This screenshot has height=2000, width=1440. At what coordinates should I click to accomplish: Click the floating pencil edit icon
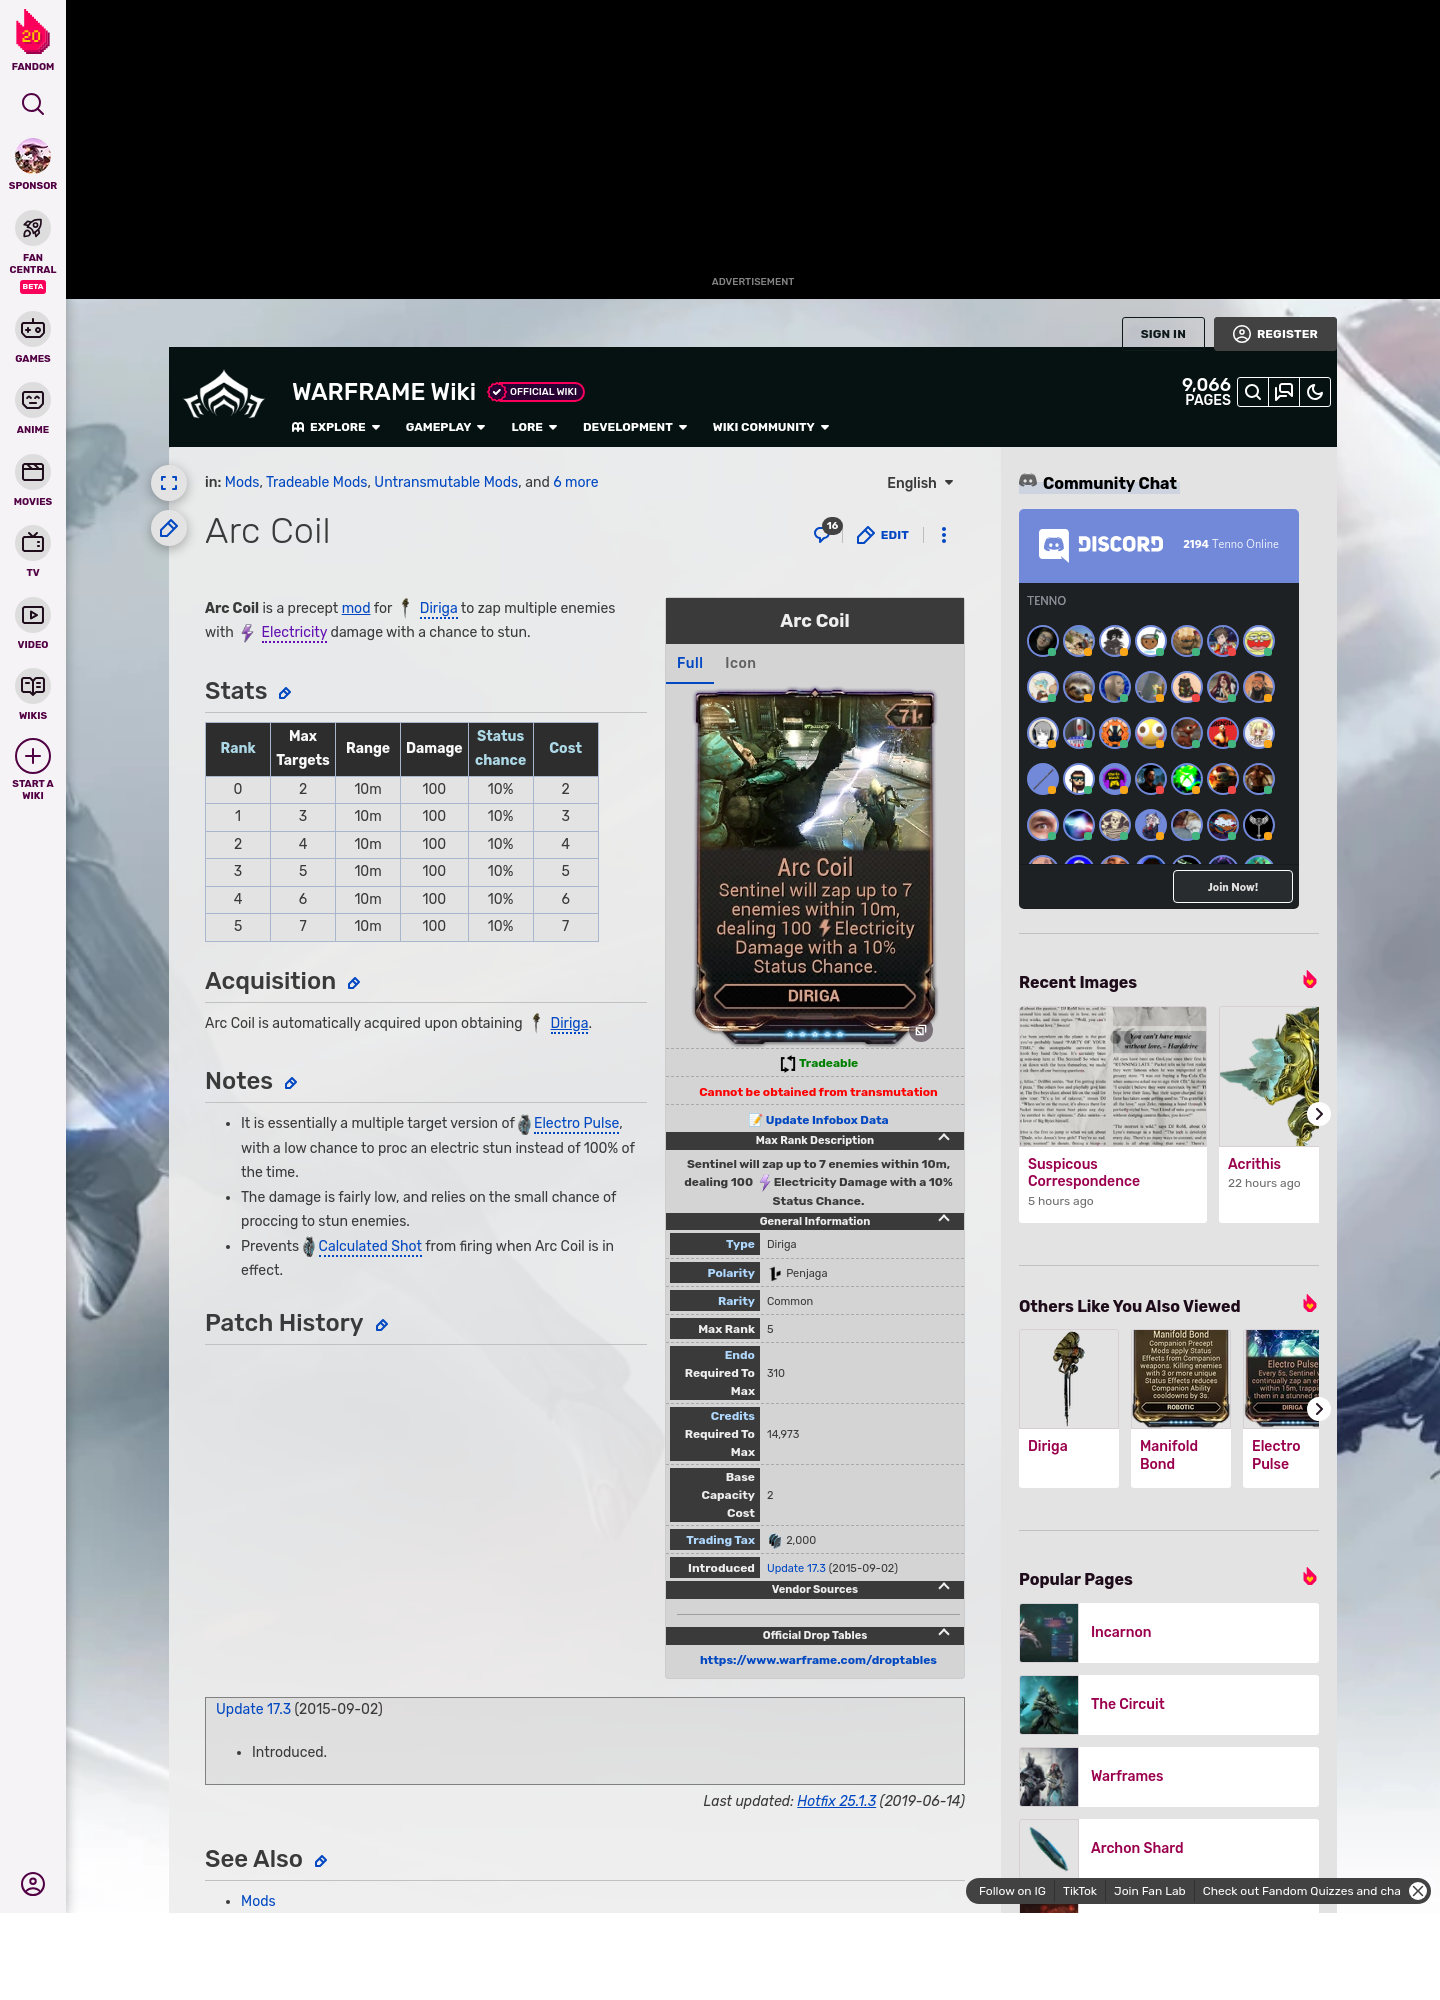169,528
